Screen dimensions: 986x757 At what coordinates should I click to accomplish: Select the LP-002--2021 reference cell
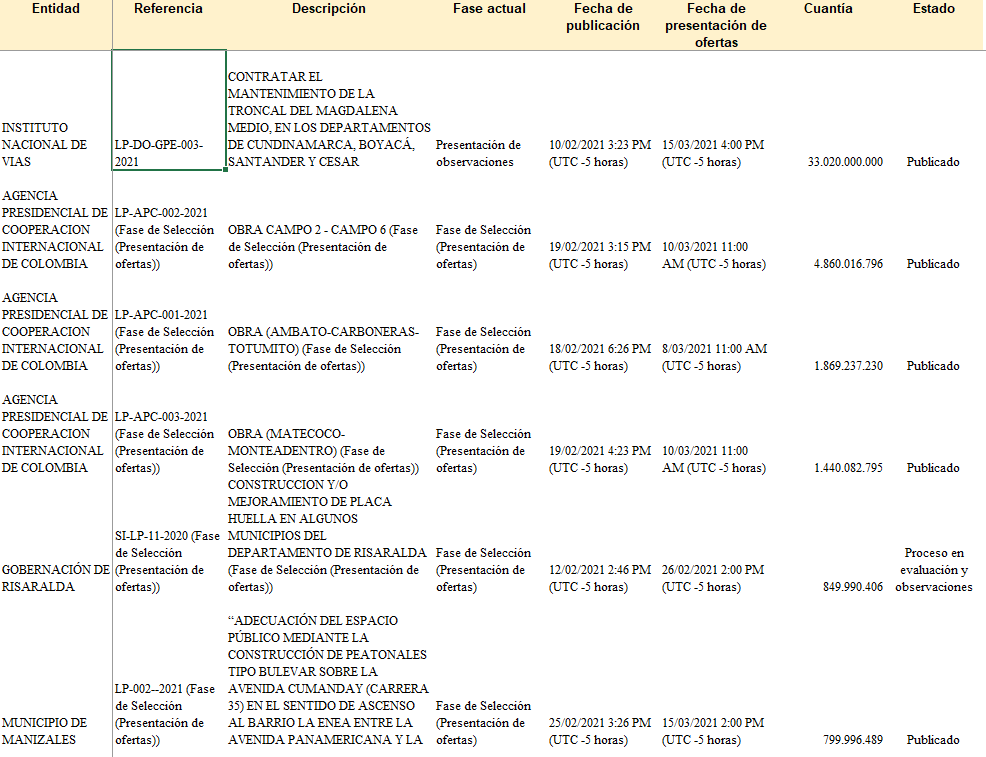(x=165, y=714)
